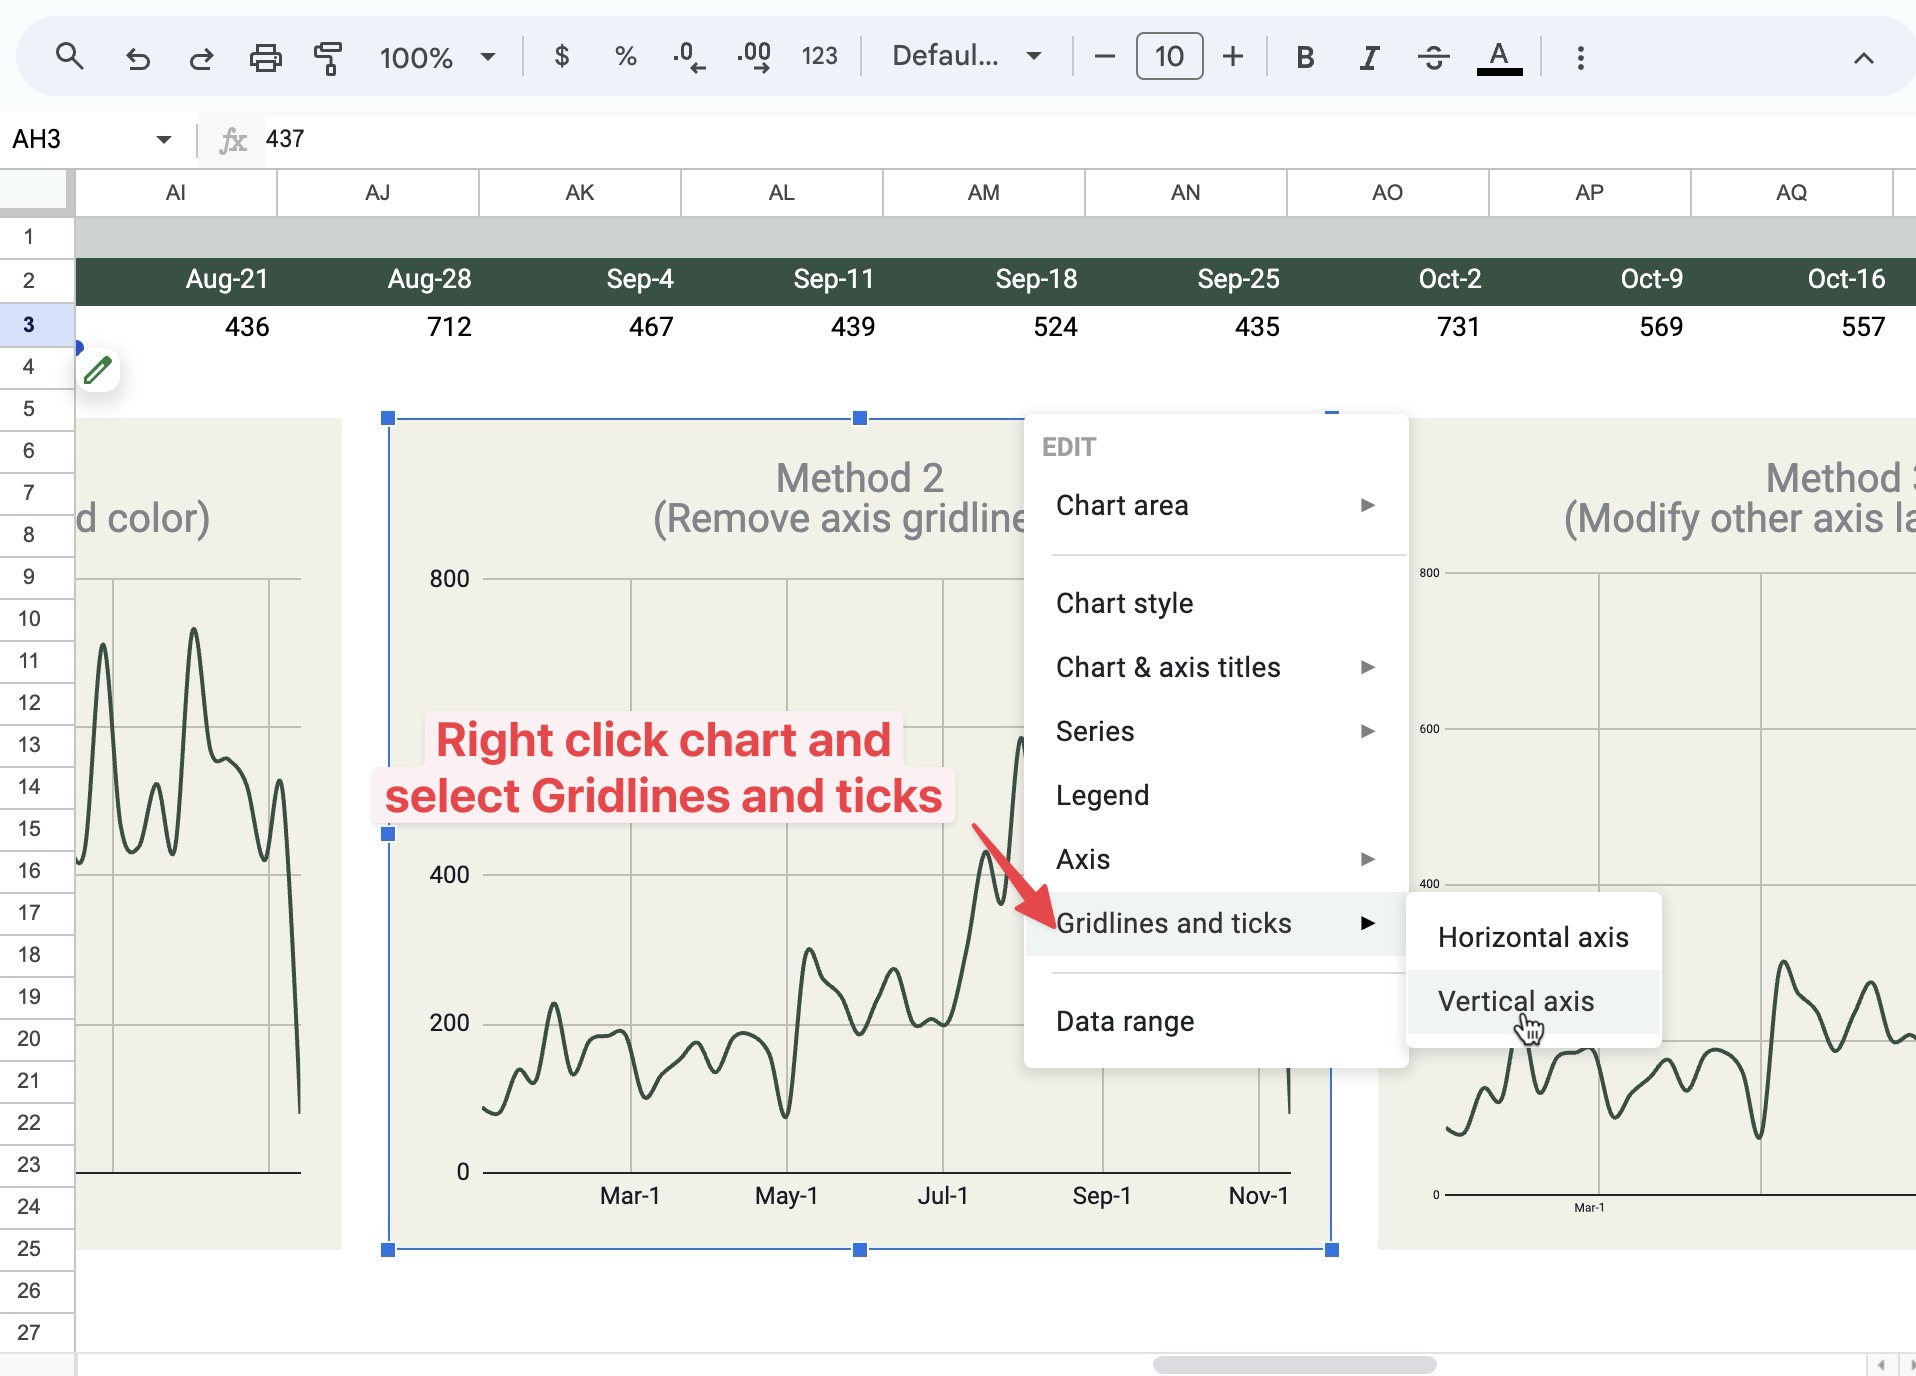Click the Decrease decimal places icon

tap(688, 57)
